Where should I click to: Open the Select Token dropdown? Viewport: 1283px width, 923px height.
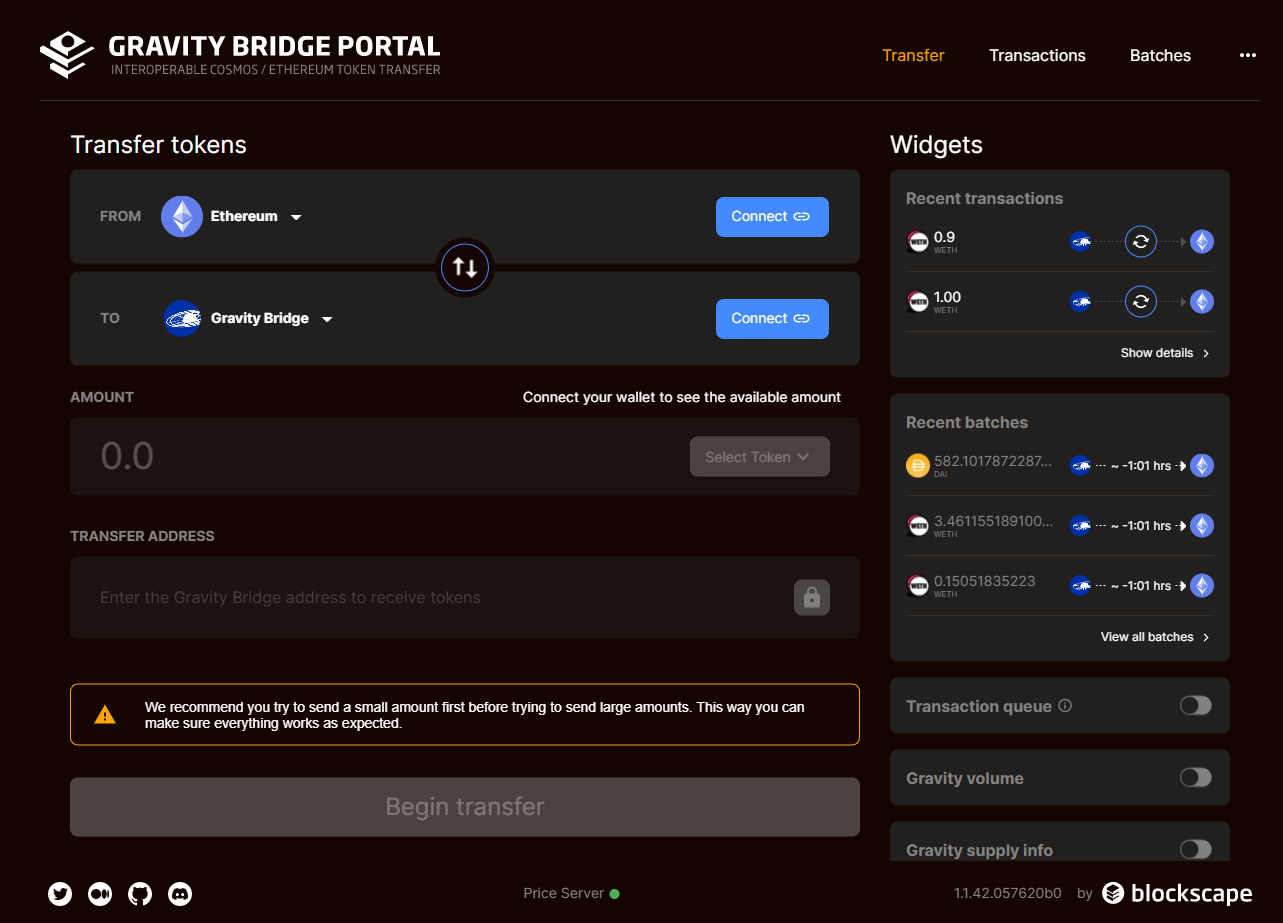[x=760, y=457]
